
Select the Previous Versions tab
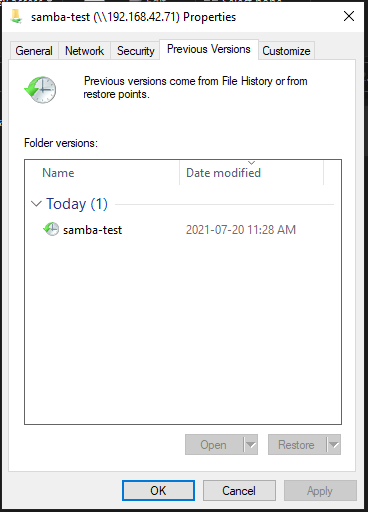tap(209, 49)
